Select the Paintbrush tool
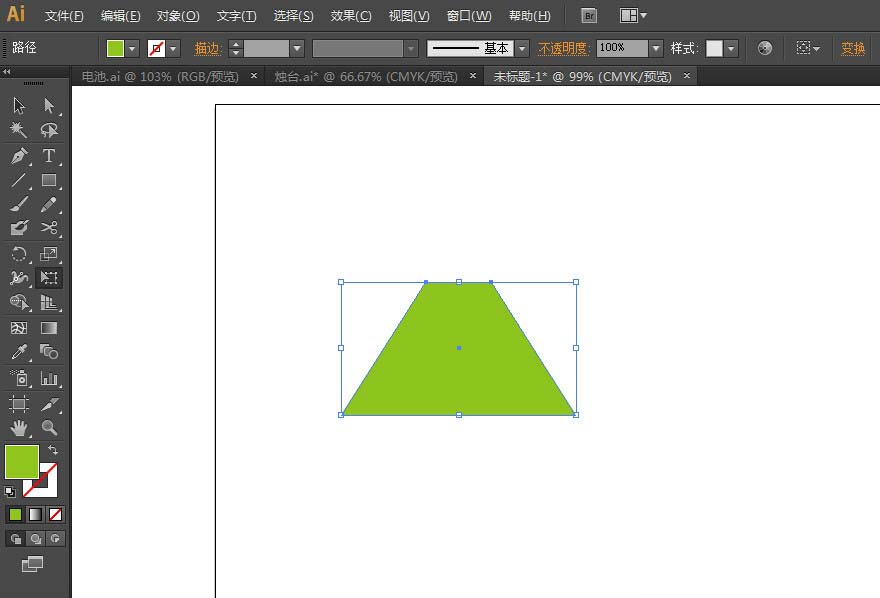 click(x=17, y=203)
